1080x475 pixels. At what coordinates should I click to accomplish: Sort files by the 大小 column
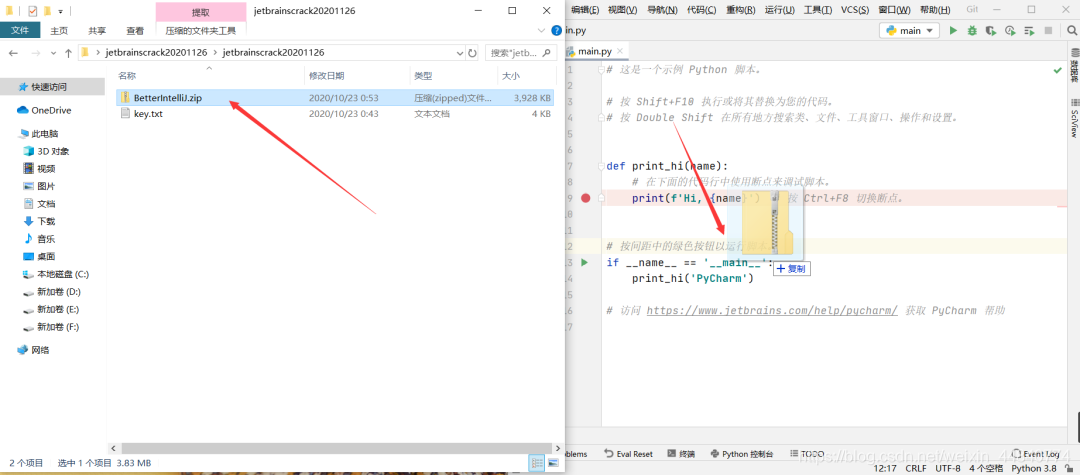pyautogui.click(x=510, y=76)
